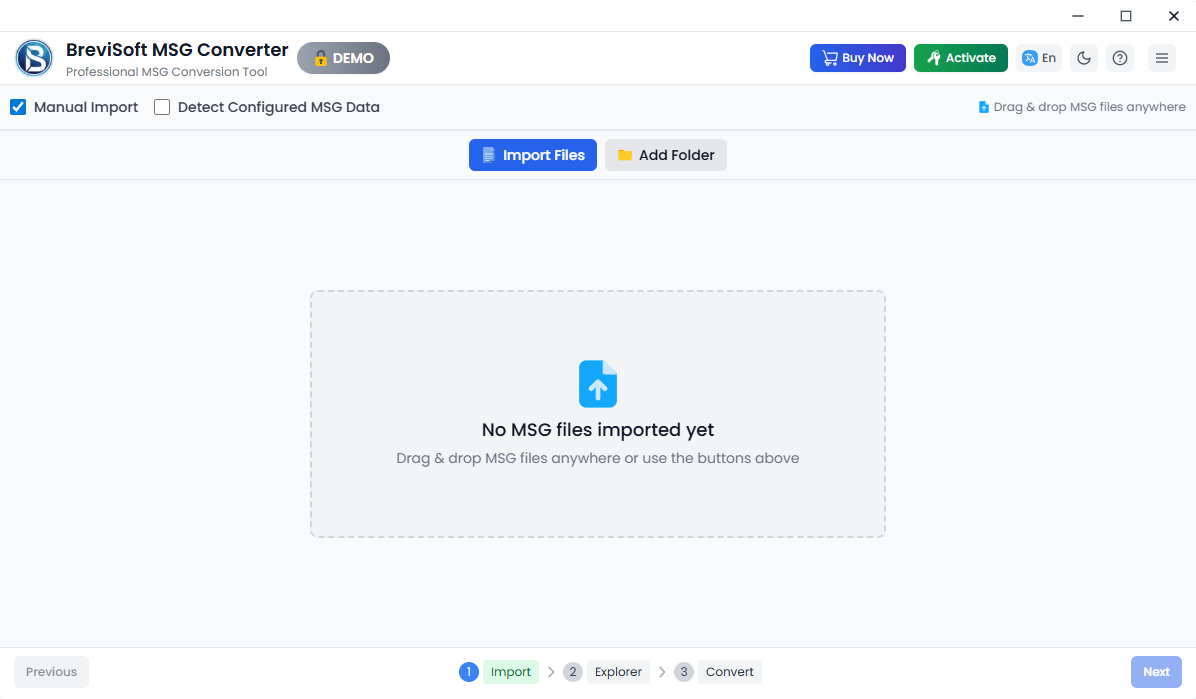Viewport: 1196px width, 699px height.
Task: Click the Next button
Action: pos(1156,672)
